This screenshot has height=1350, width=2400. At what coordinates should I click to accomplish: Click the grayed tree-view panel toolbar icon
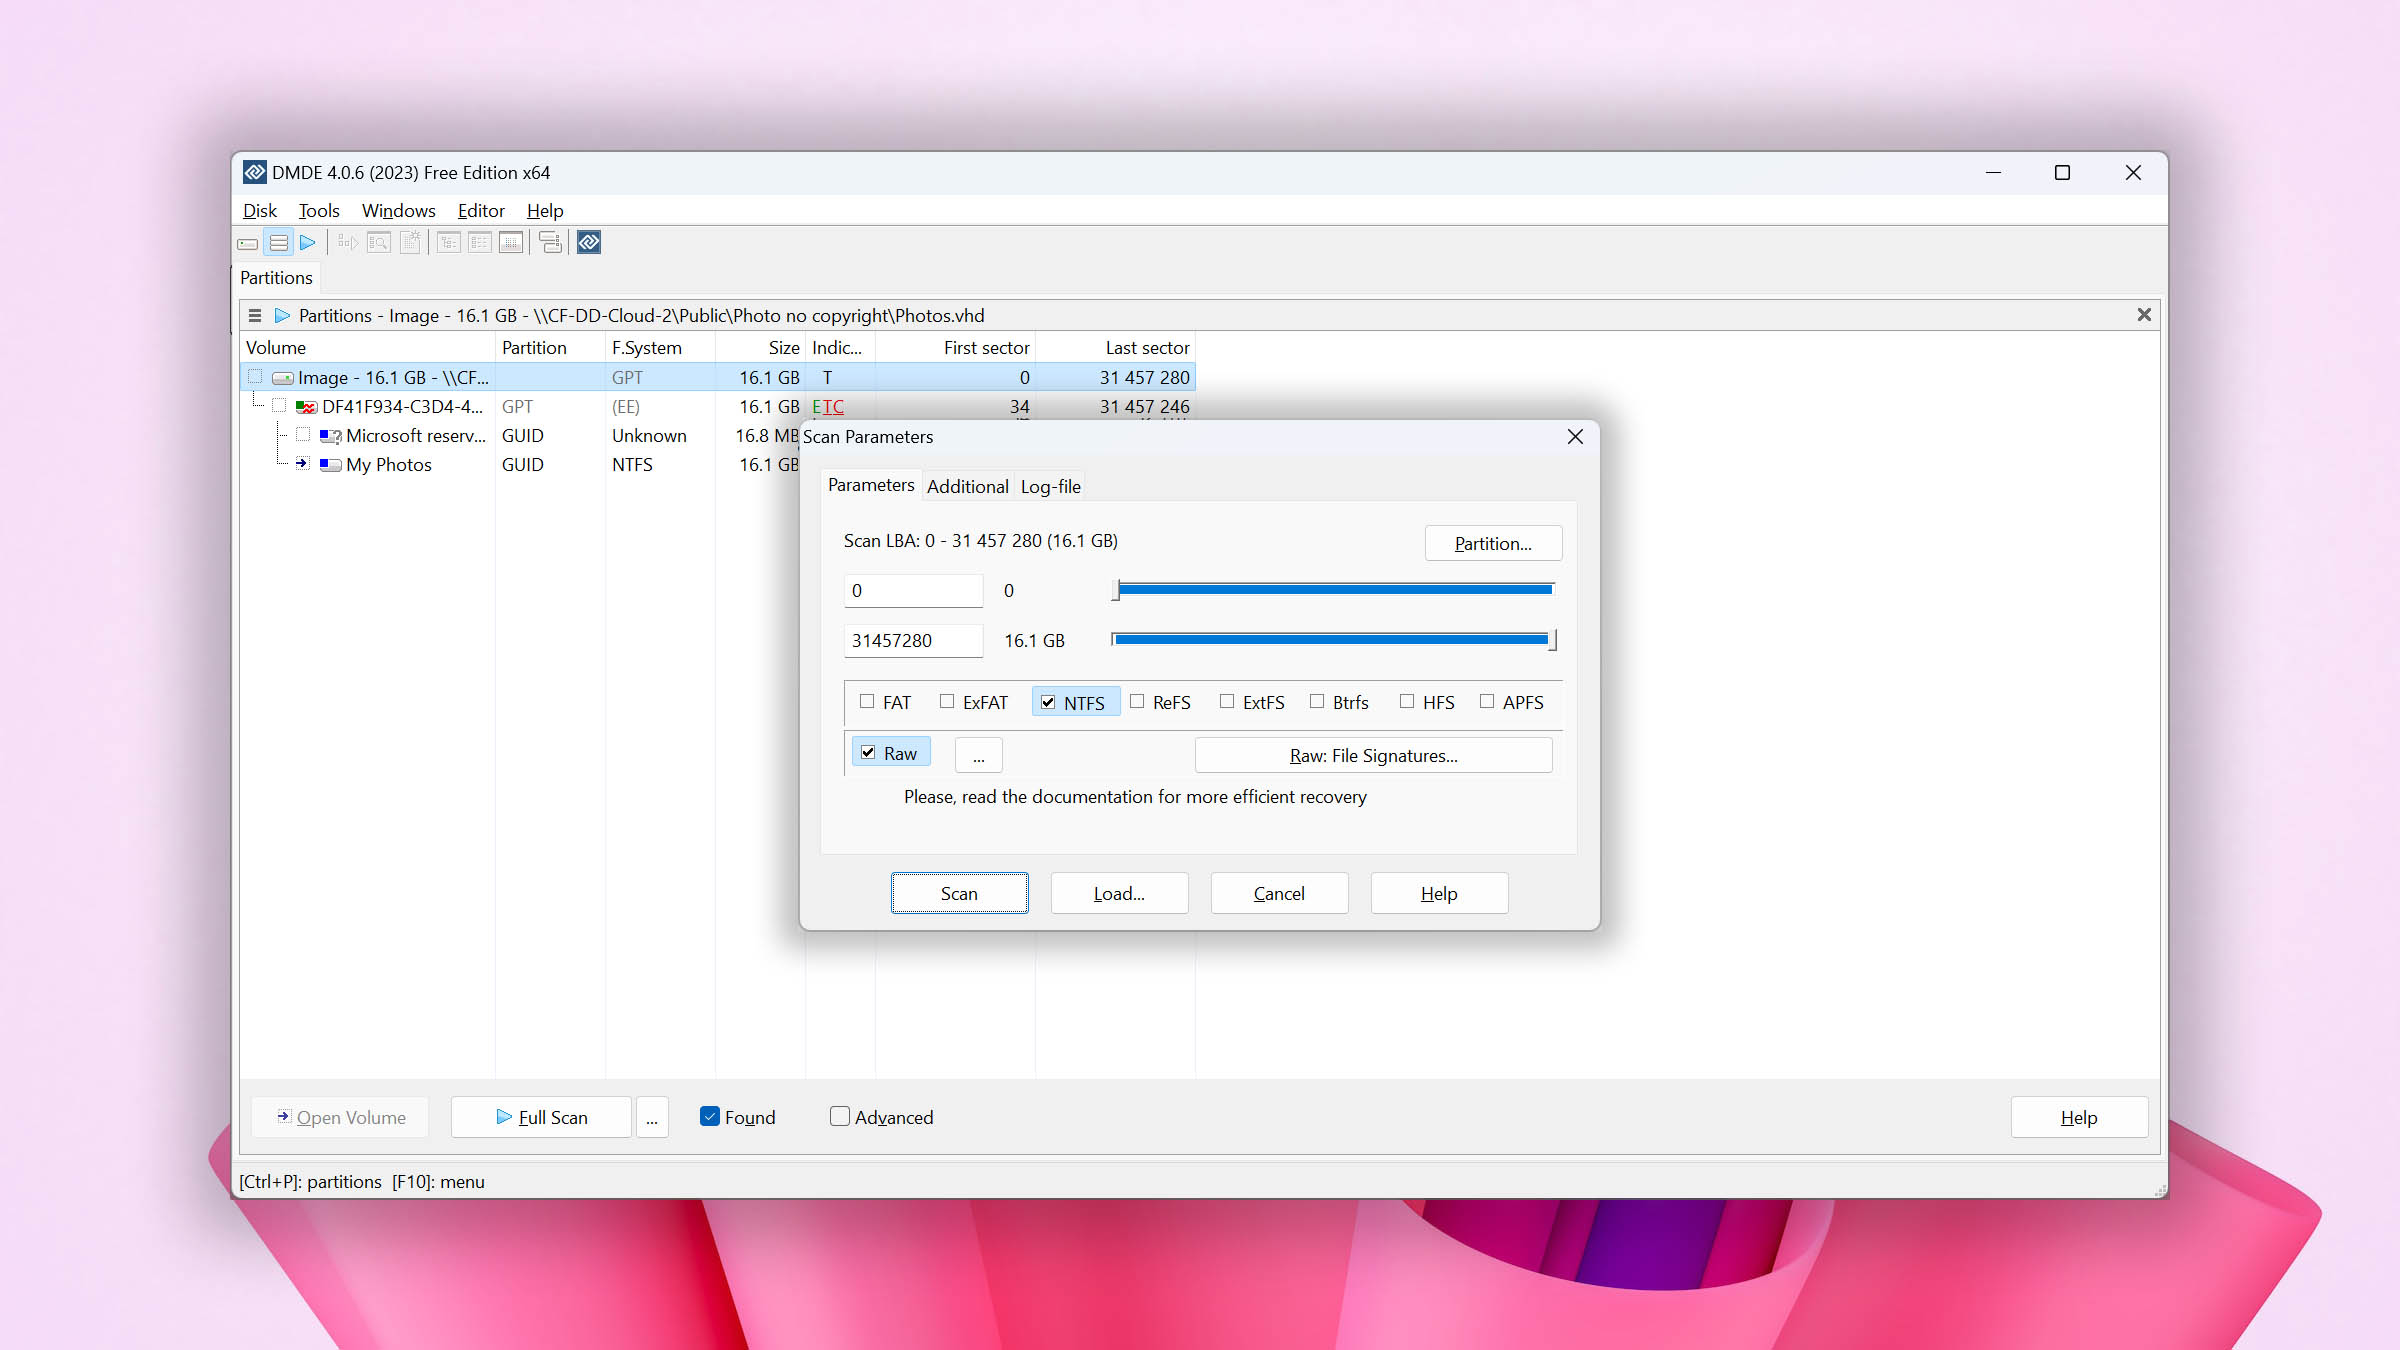click(x=449, y=243)
